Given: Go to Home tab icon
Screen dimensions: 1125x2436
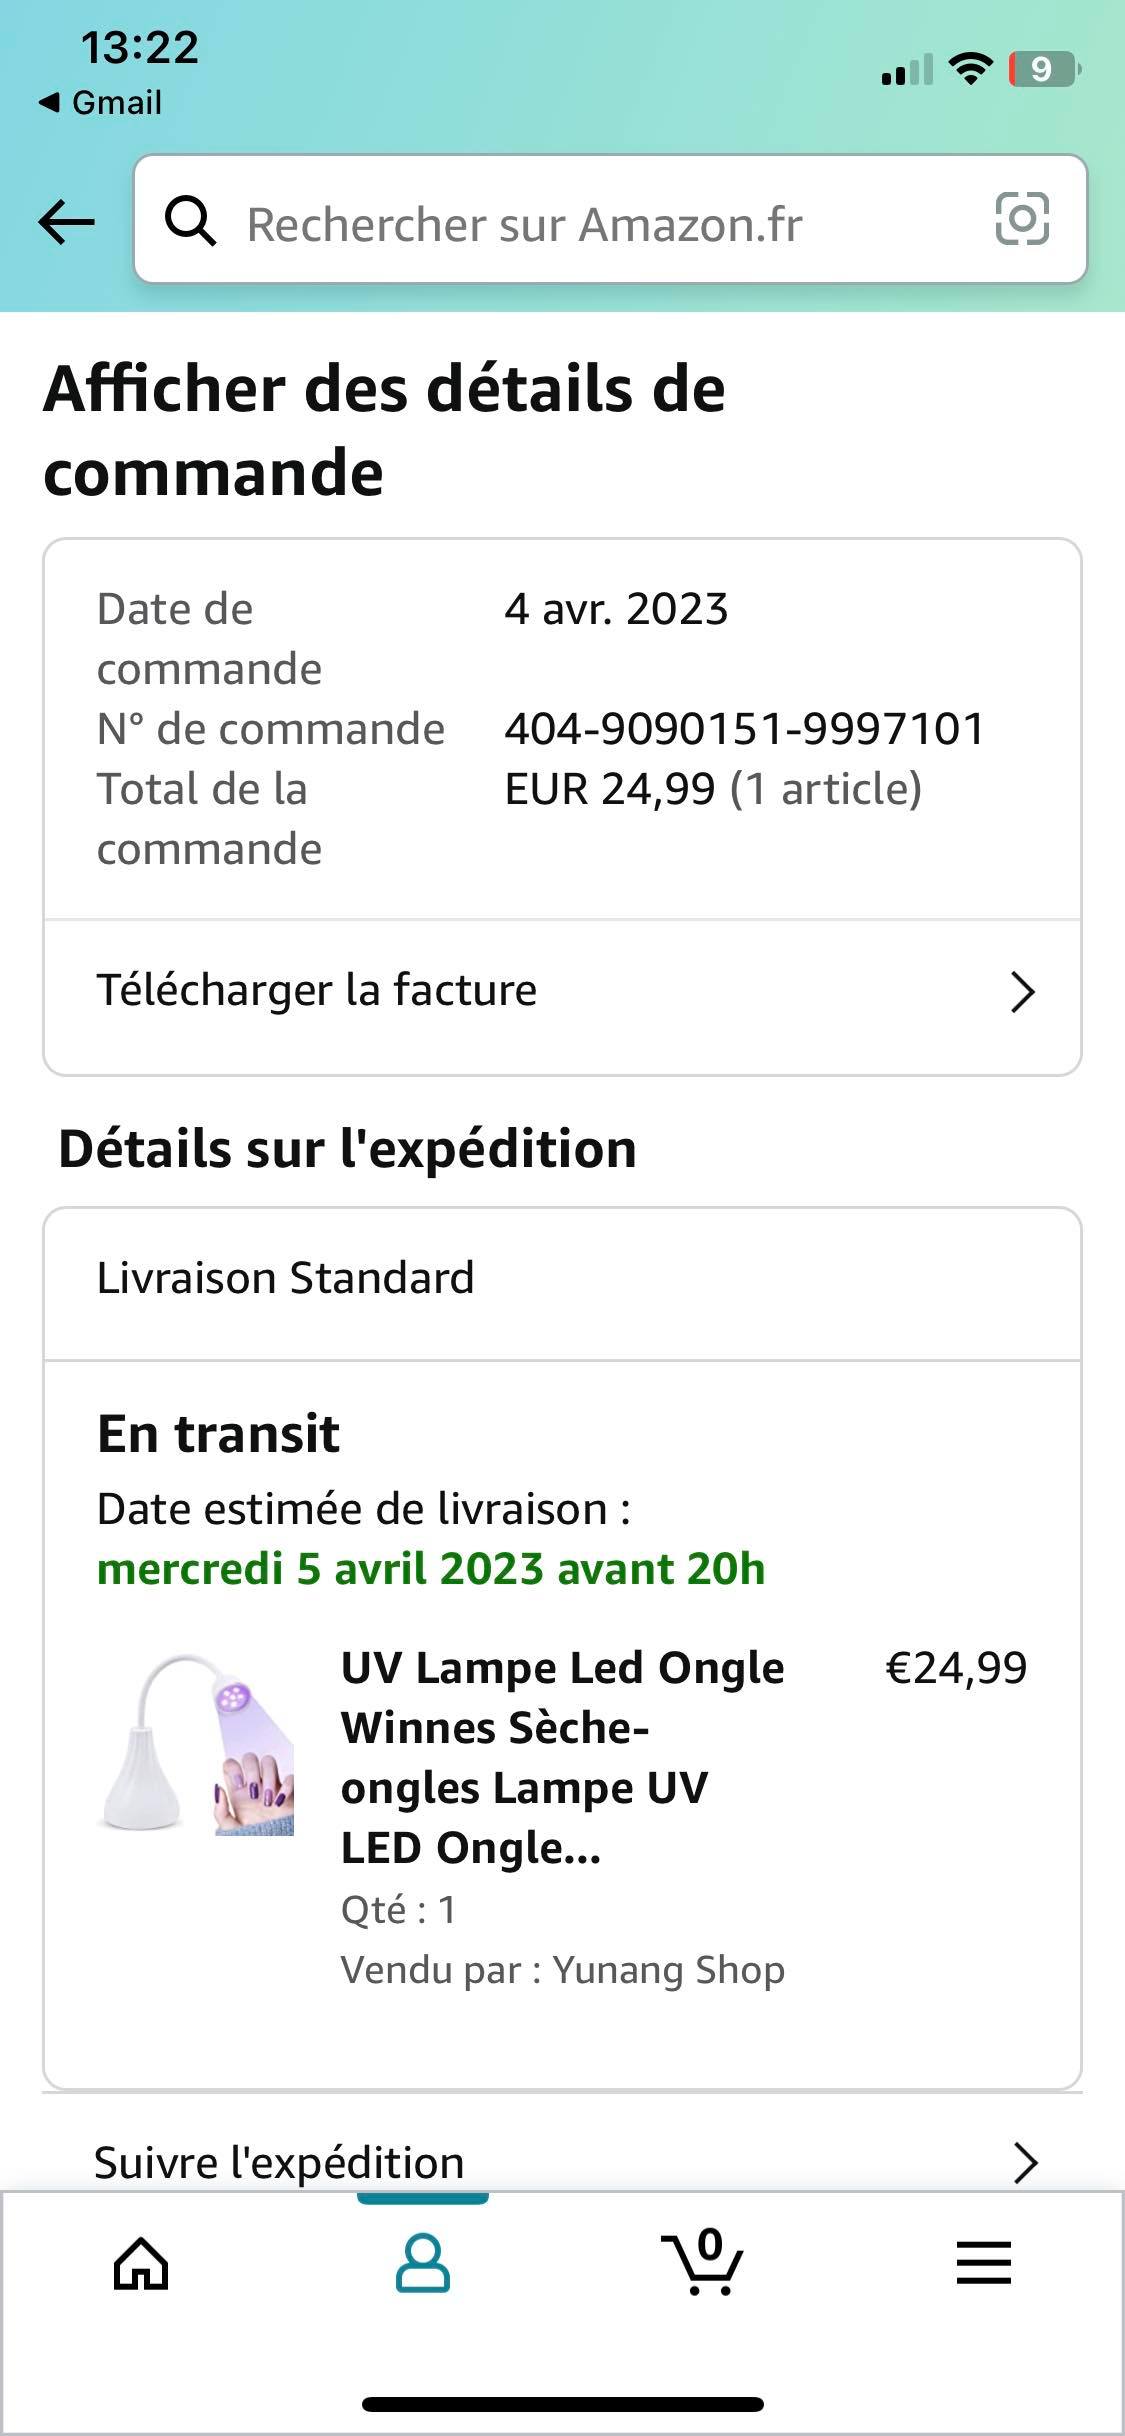Looking at the screenshot, I should pos(141,2263).
